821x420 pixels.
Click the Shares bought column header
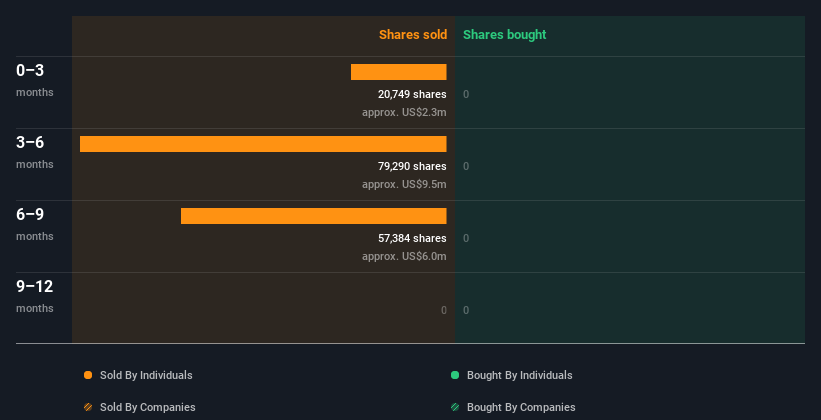[x=504, y=35]
